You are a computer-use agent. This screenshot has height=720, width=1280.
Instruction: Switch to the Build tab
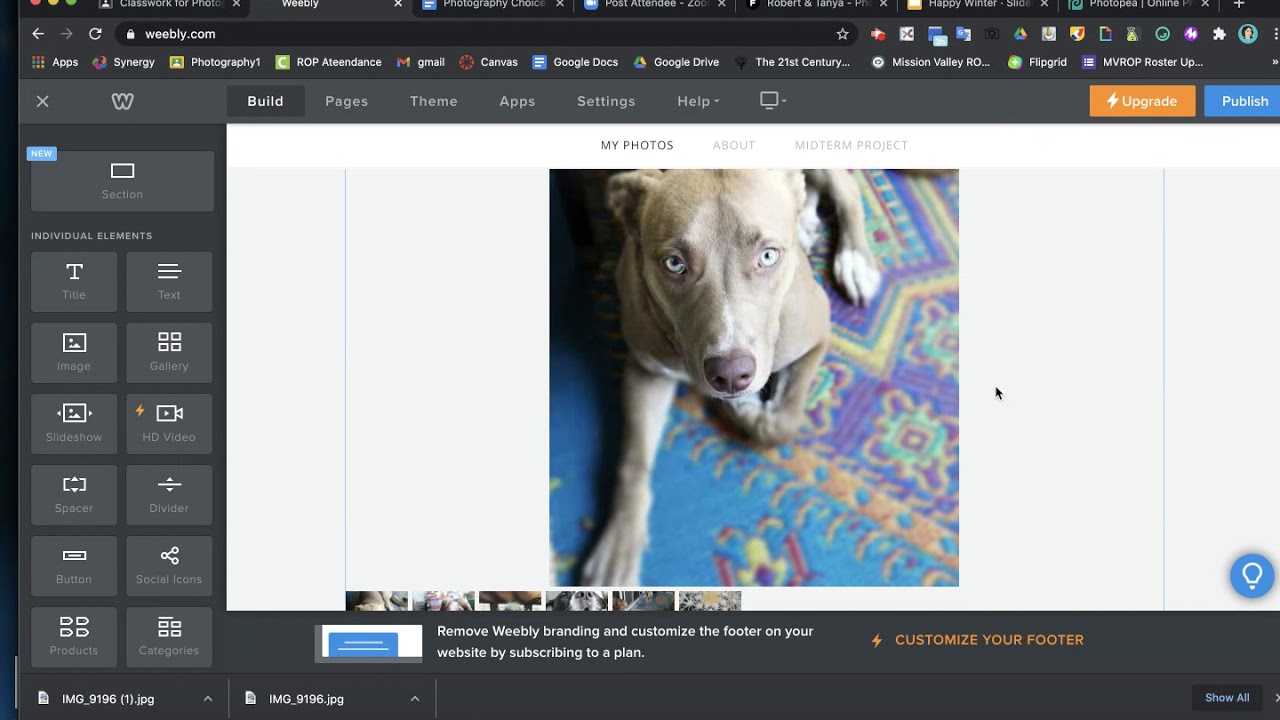[265, 101]
